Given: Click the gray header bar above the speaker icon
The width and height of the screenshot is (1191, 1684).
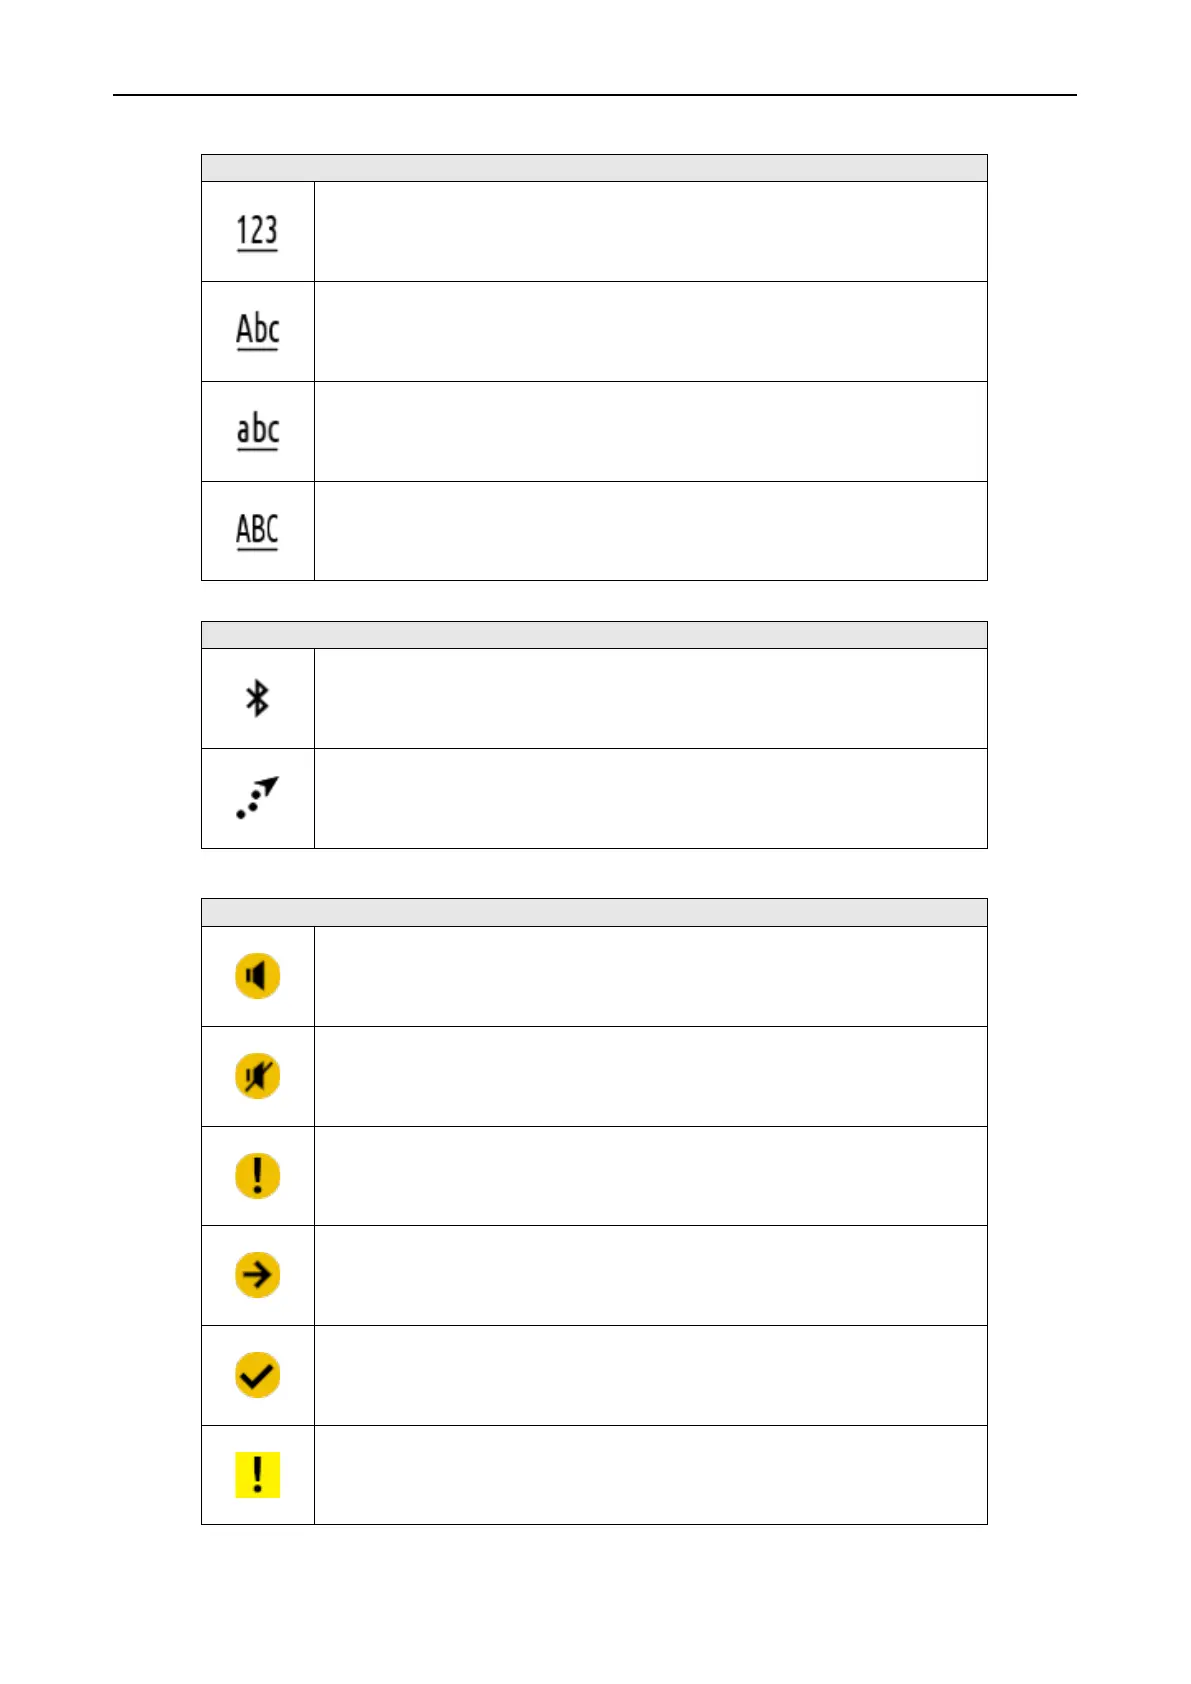Looking at the screenshot, I should (x=594, y=912).
